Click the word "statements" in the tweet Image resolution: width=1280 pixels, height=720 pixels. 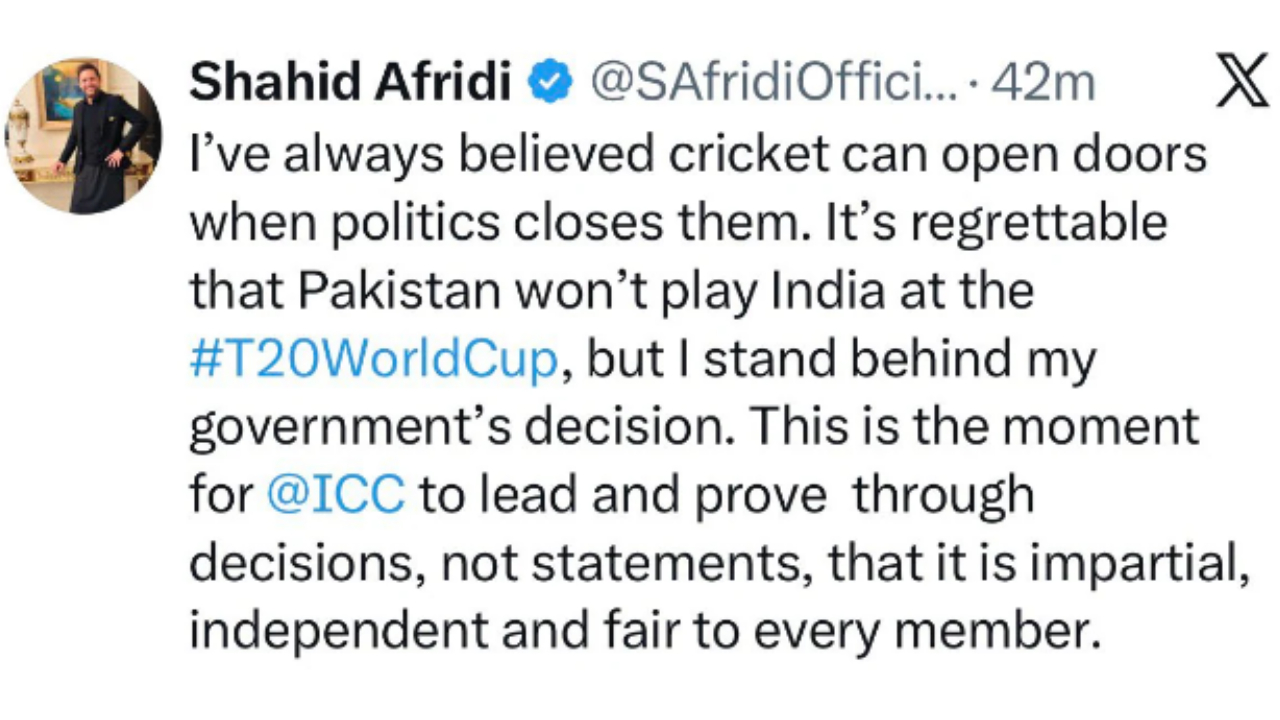(671, 563)
